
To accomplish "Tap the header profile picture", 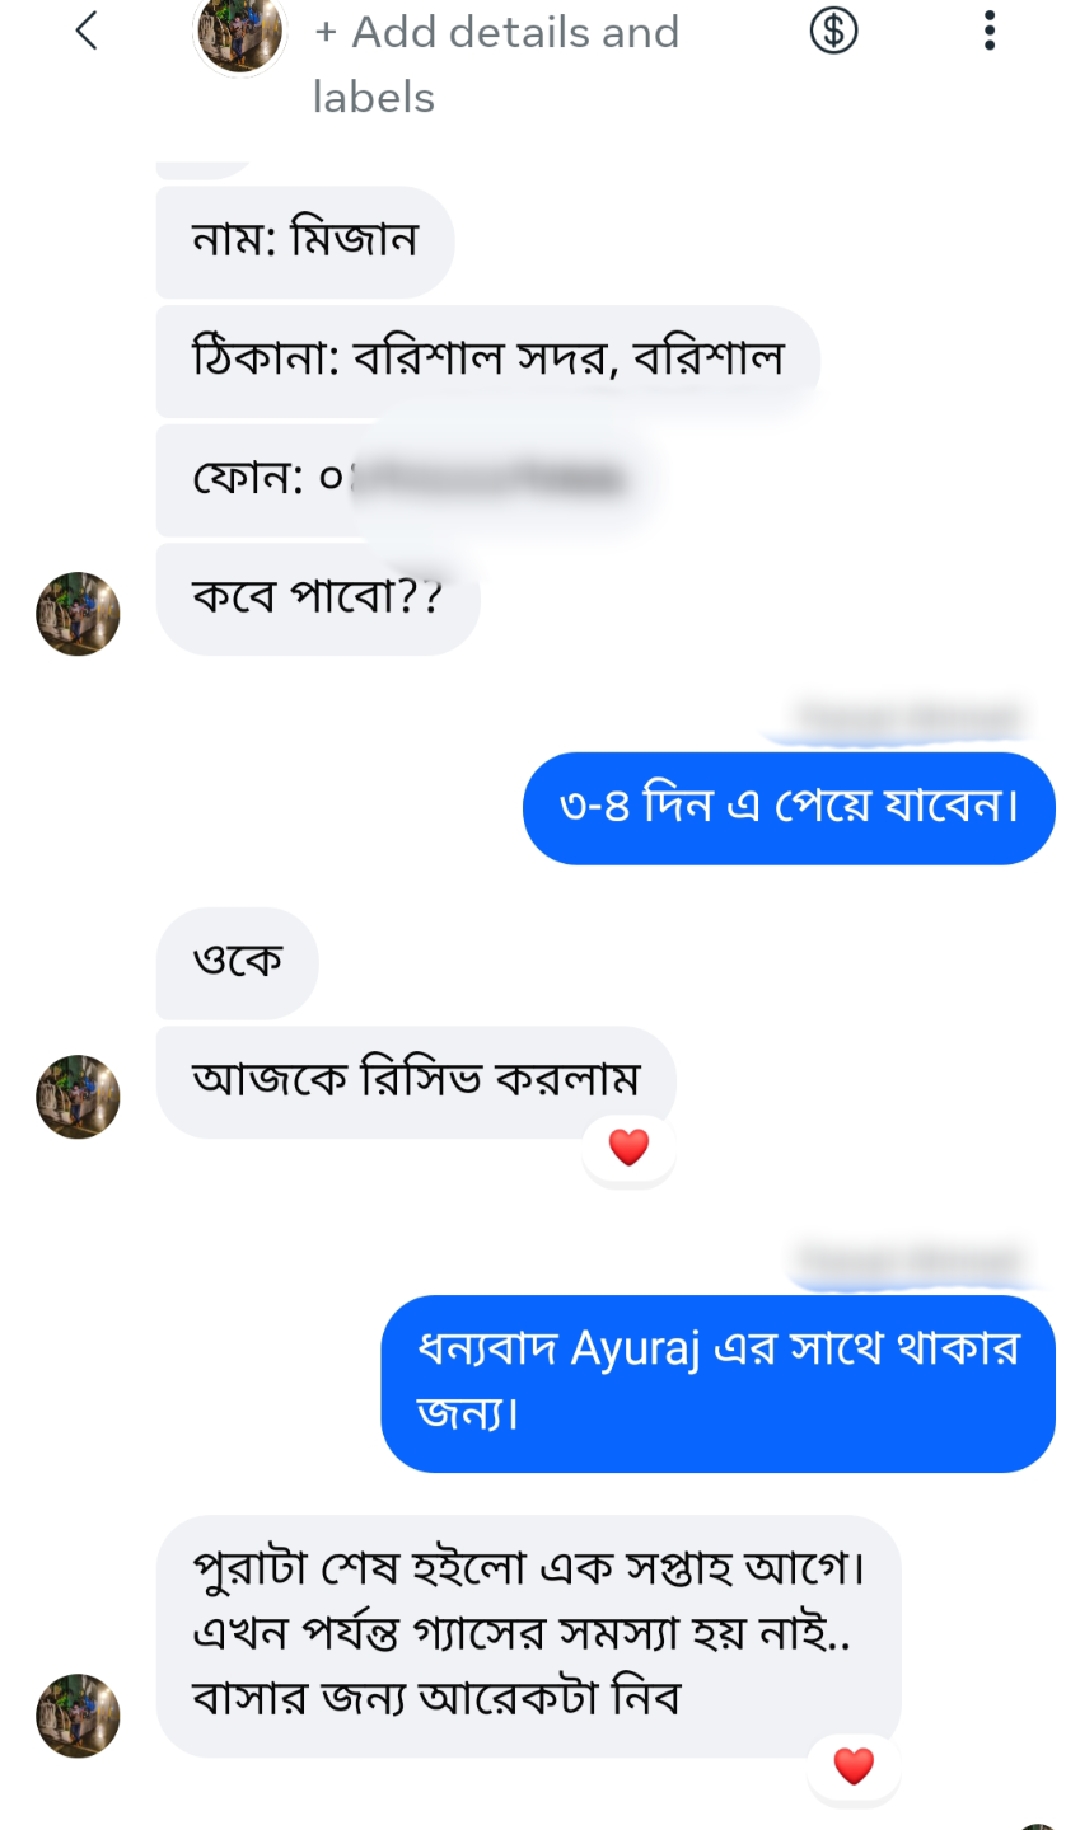I will click(x=239, y=34).
